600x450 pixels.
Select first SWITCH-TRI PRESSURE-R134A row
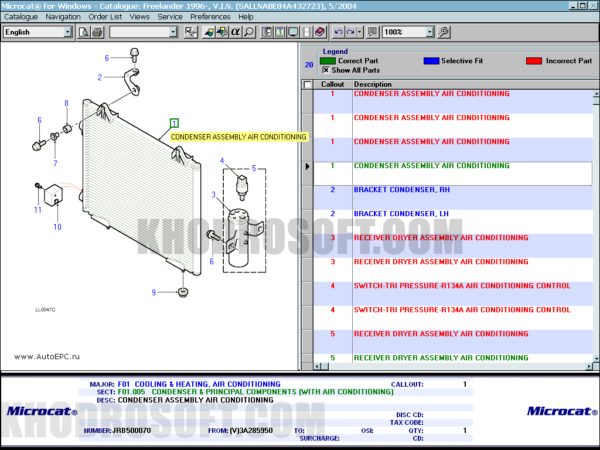[453, 293]
